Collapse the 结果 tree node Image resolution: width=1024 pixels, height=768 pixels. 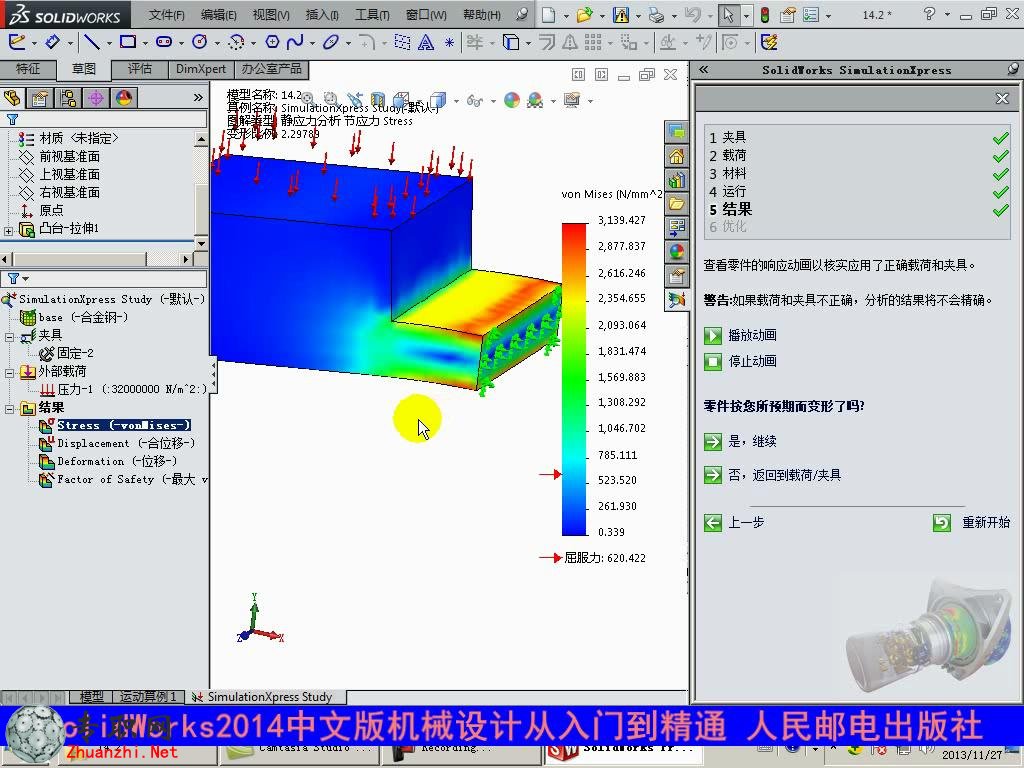click(9, 409)
